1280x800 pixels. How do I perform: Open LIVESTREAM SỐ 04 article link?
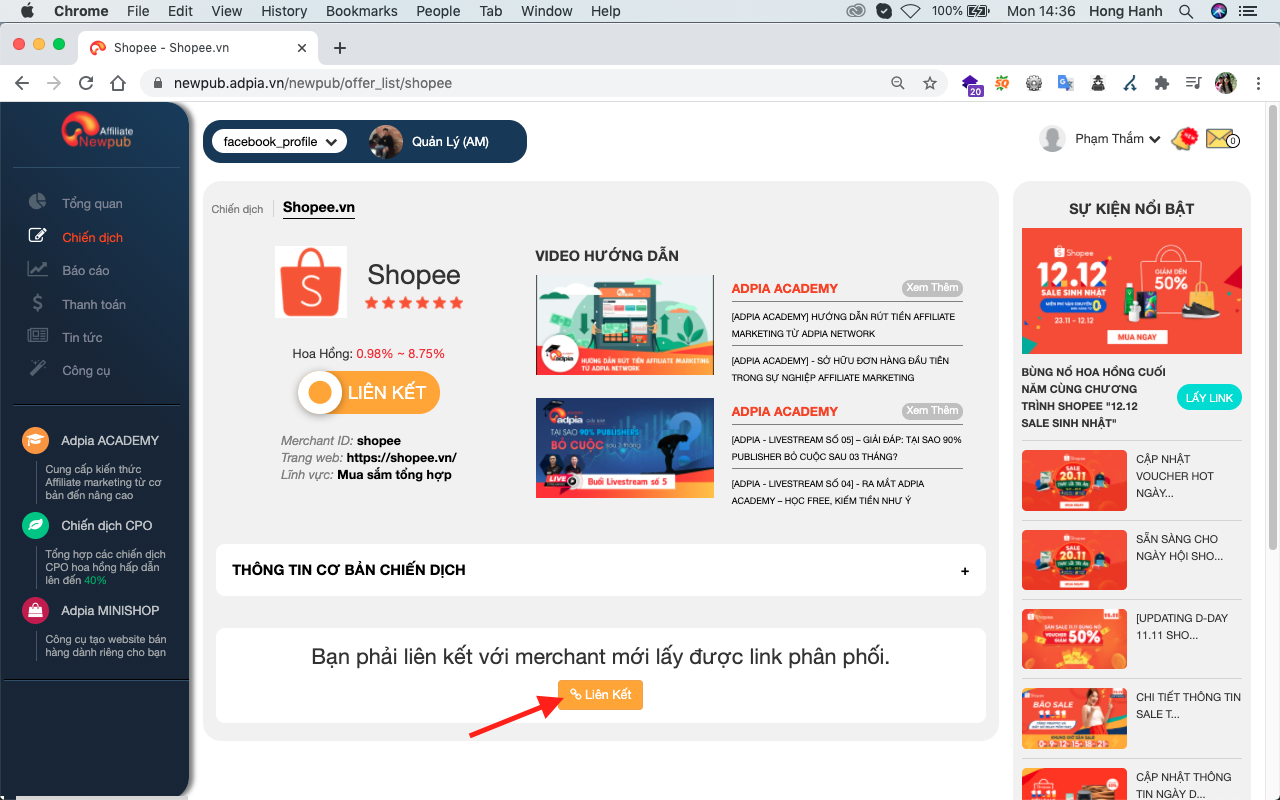coord(827,492)
